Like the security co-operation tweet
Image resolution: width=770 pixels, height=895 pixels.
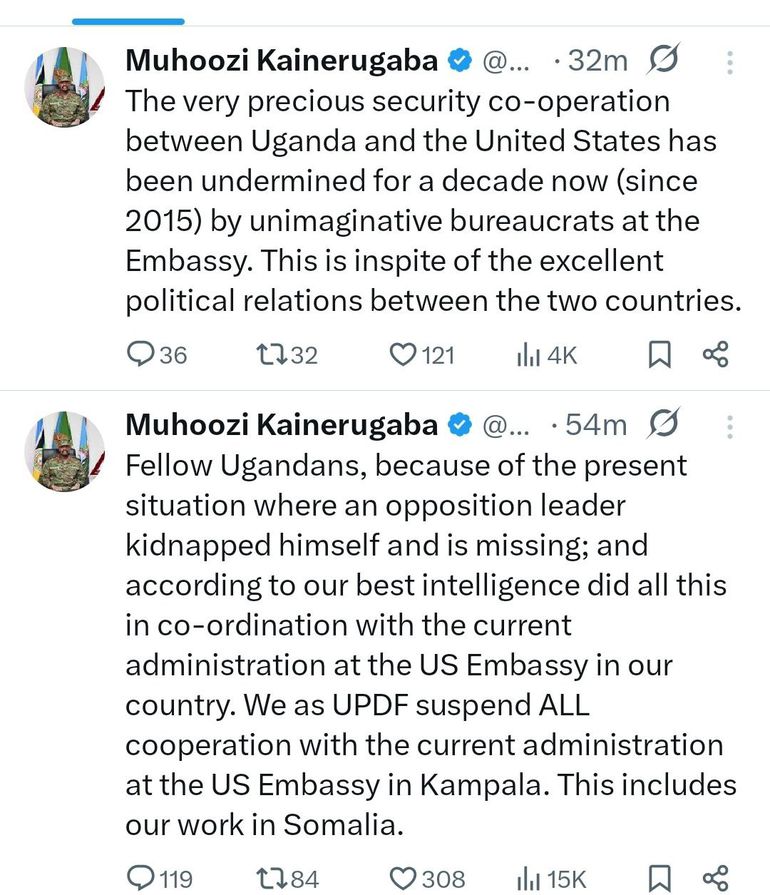point(403,354)
